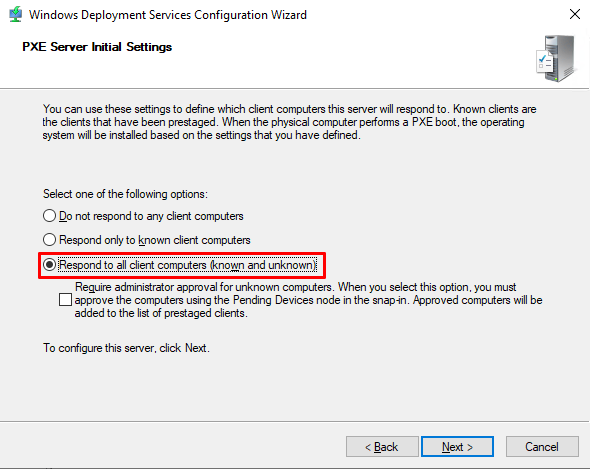Go to previous page with Back button
590x469 pixels.
(382, 447)
